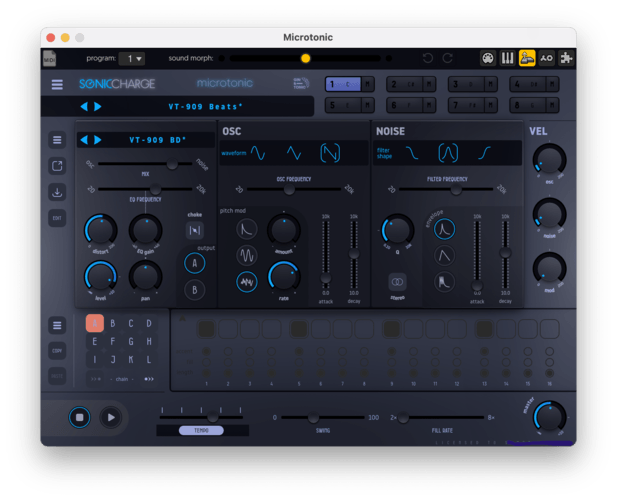This screenshot has width=617, height=500.
Task: Click the play button
Action: point(111,418)
